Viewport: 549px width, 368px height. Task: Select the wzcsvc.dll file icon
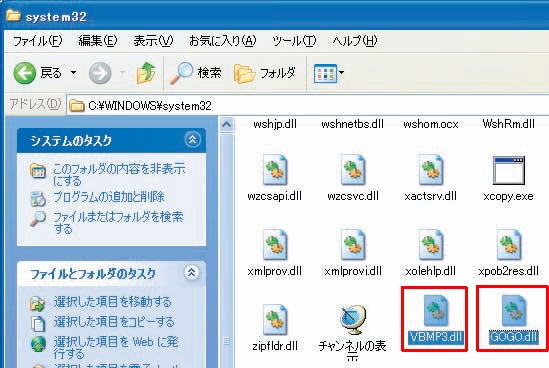click(353, 170)
